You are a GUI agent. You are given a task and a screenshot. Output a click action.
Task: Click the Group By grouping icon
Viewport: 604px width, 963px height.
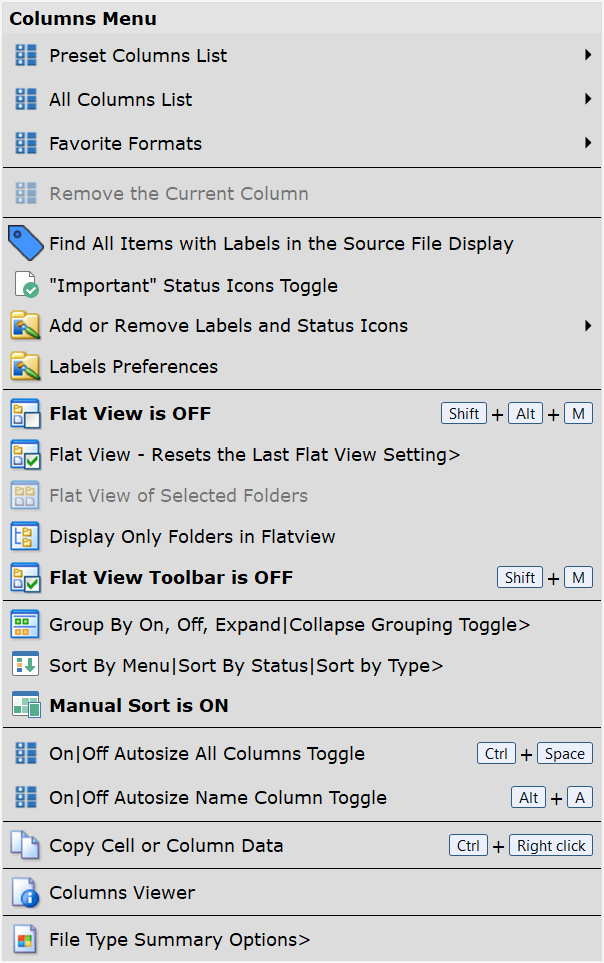(x=25, y=625)
